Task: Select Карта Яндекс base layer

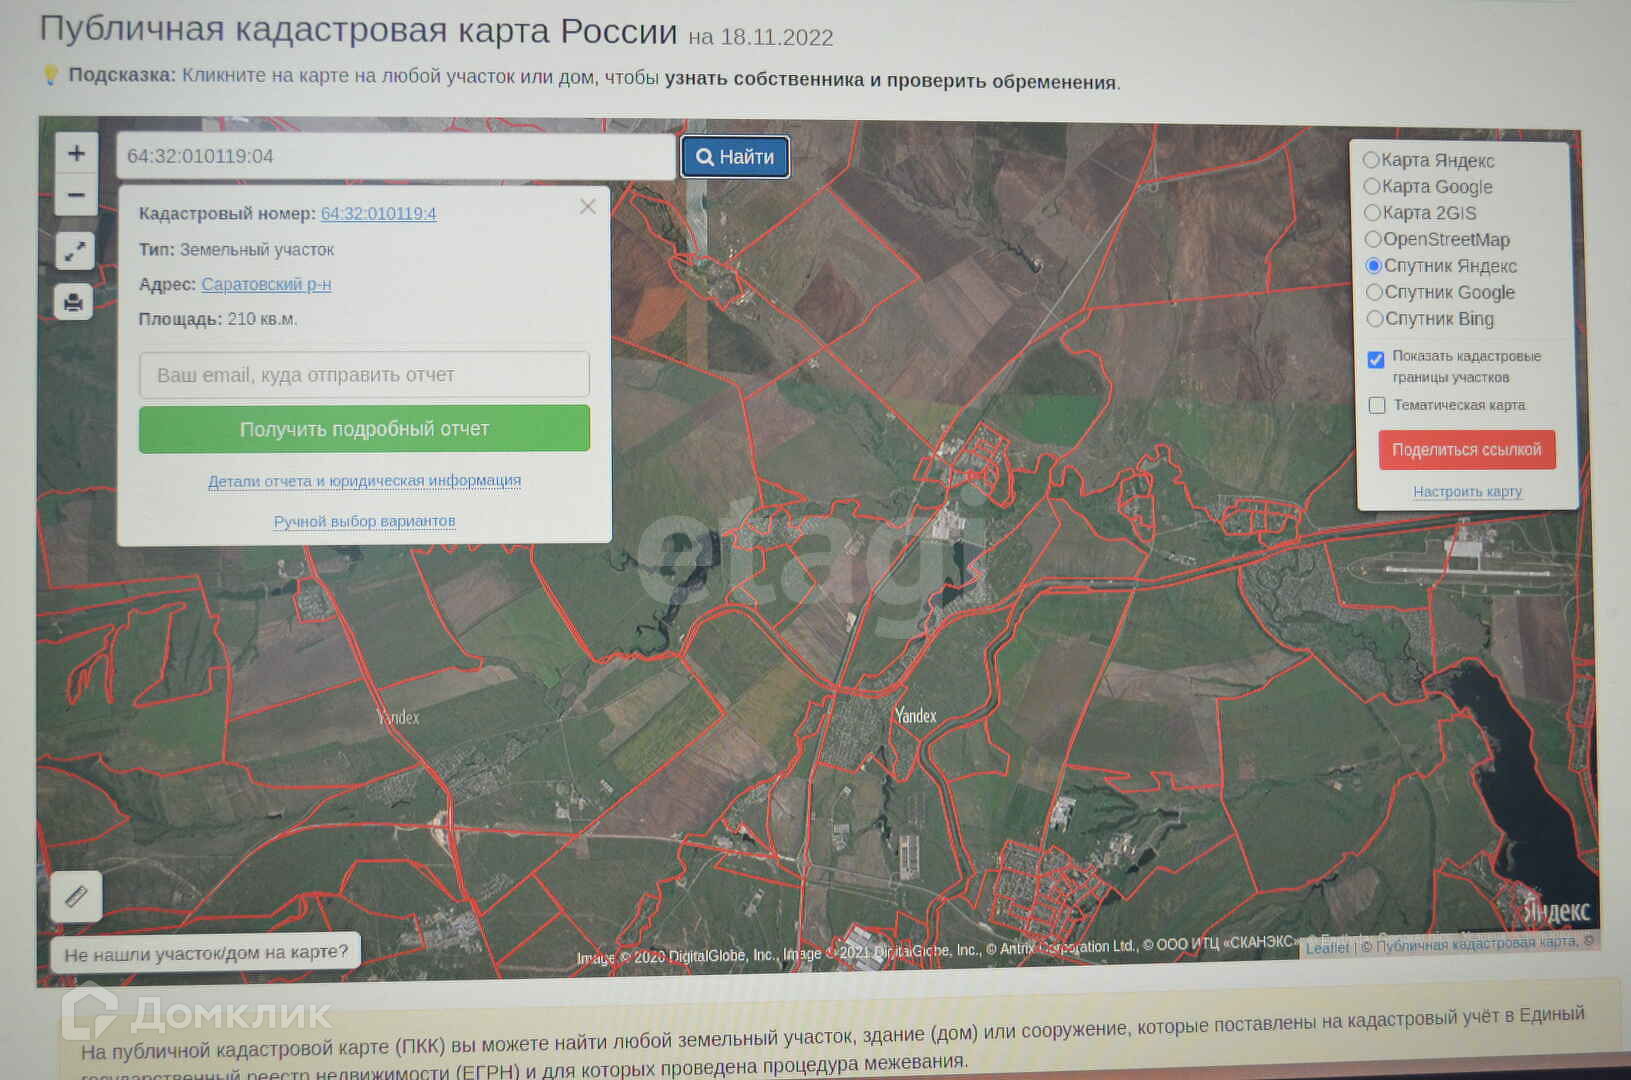Action: (x=1371, y=160)
